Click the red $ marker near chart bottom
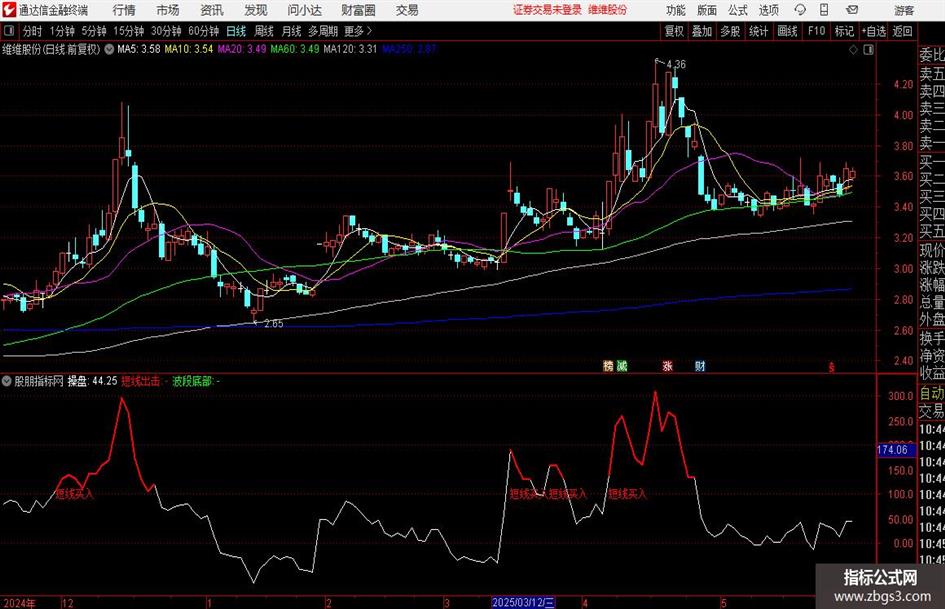This screenshot has width=945, height=609. pyautogui.click(x=832, y=367)
